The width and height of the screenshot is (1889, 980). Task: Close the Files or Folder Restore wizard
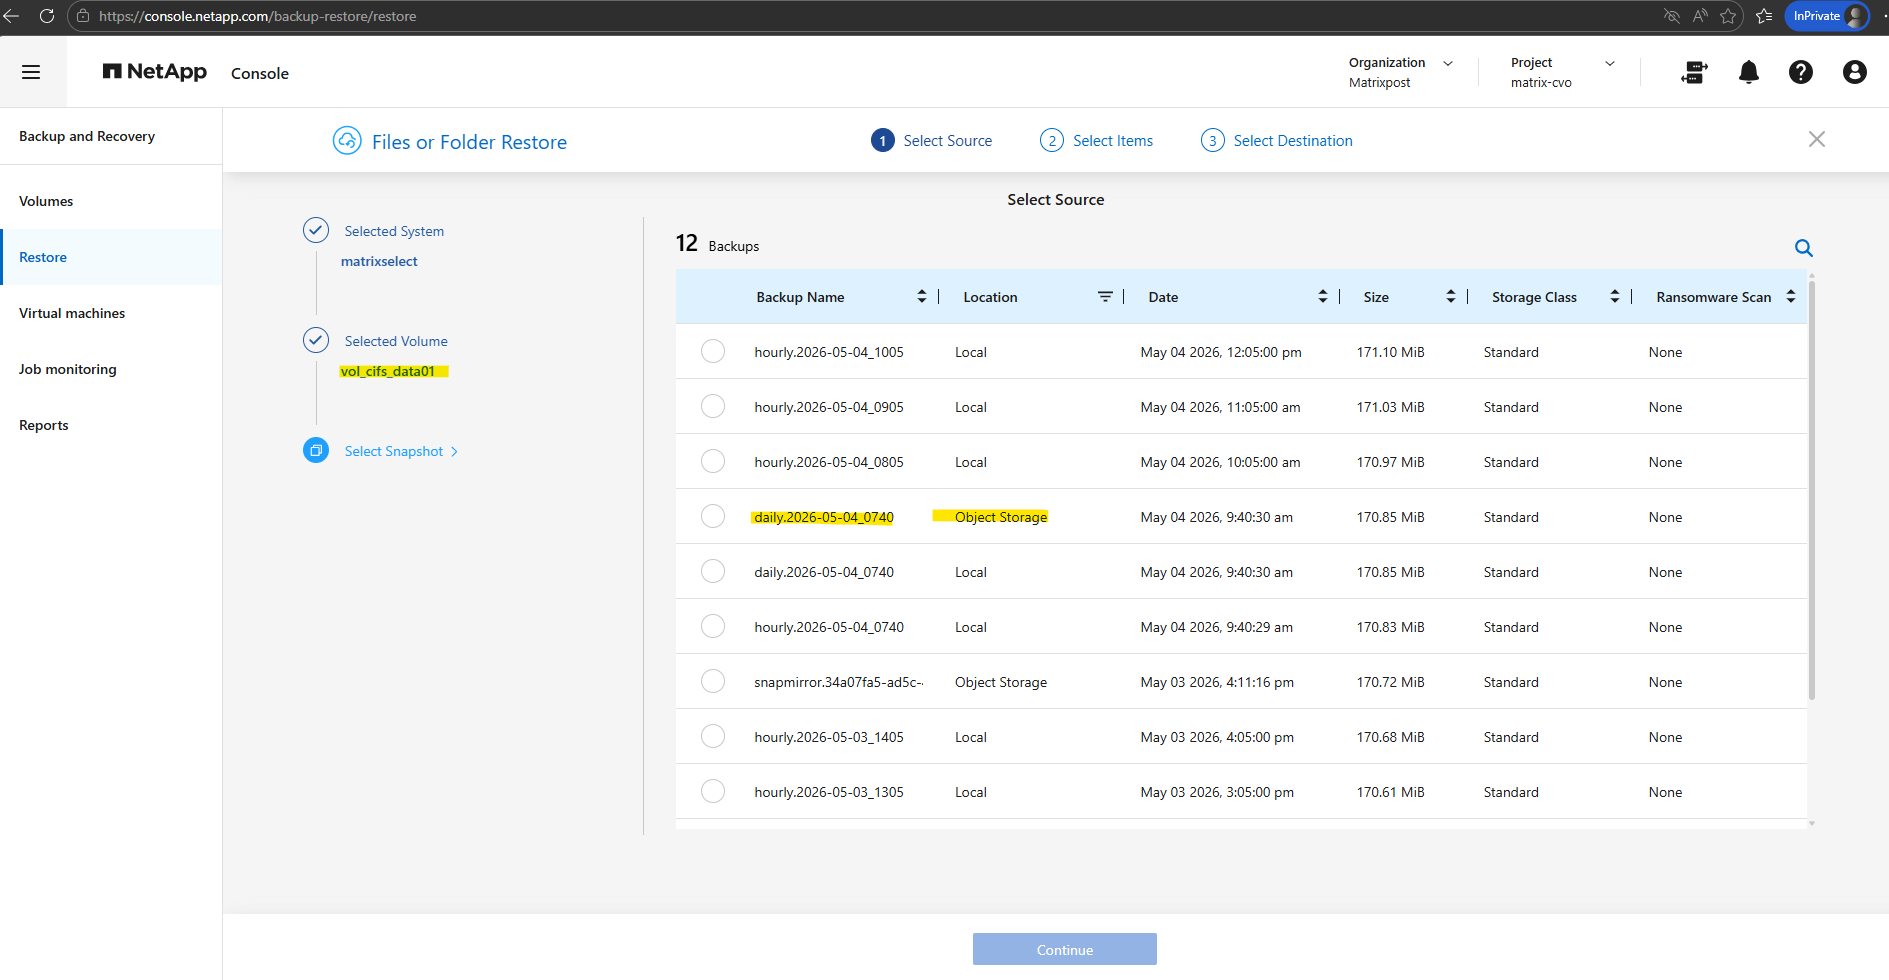(x=1816, y=140)
